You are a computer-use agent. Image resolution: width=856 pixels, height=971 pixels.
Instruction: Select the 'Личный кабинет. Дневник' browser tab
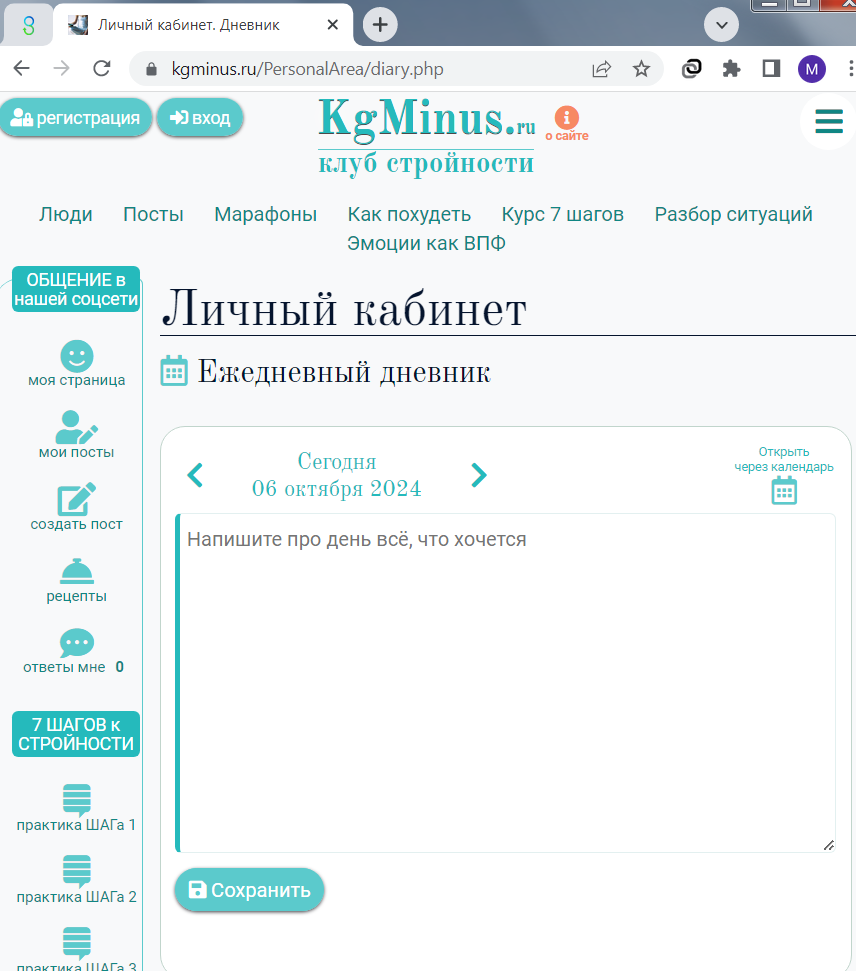click(x=203, y=25)
